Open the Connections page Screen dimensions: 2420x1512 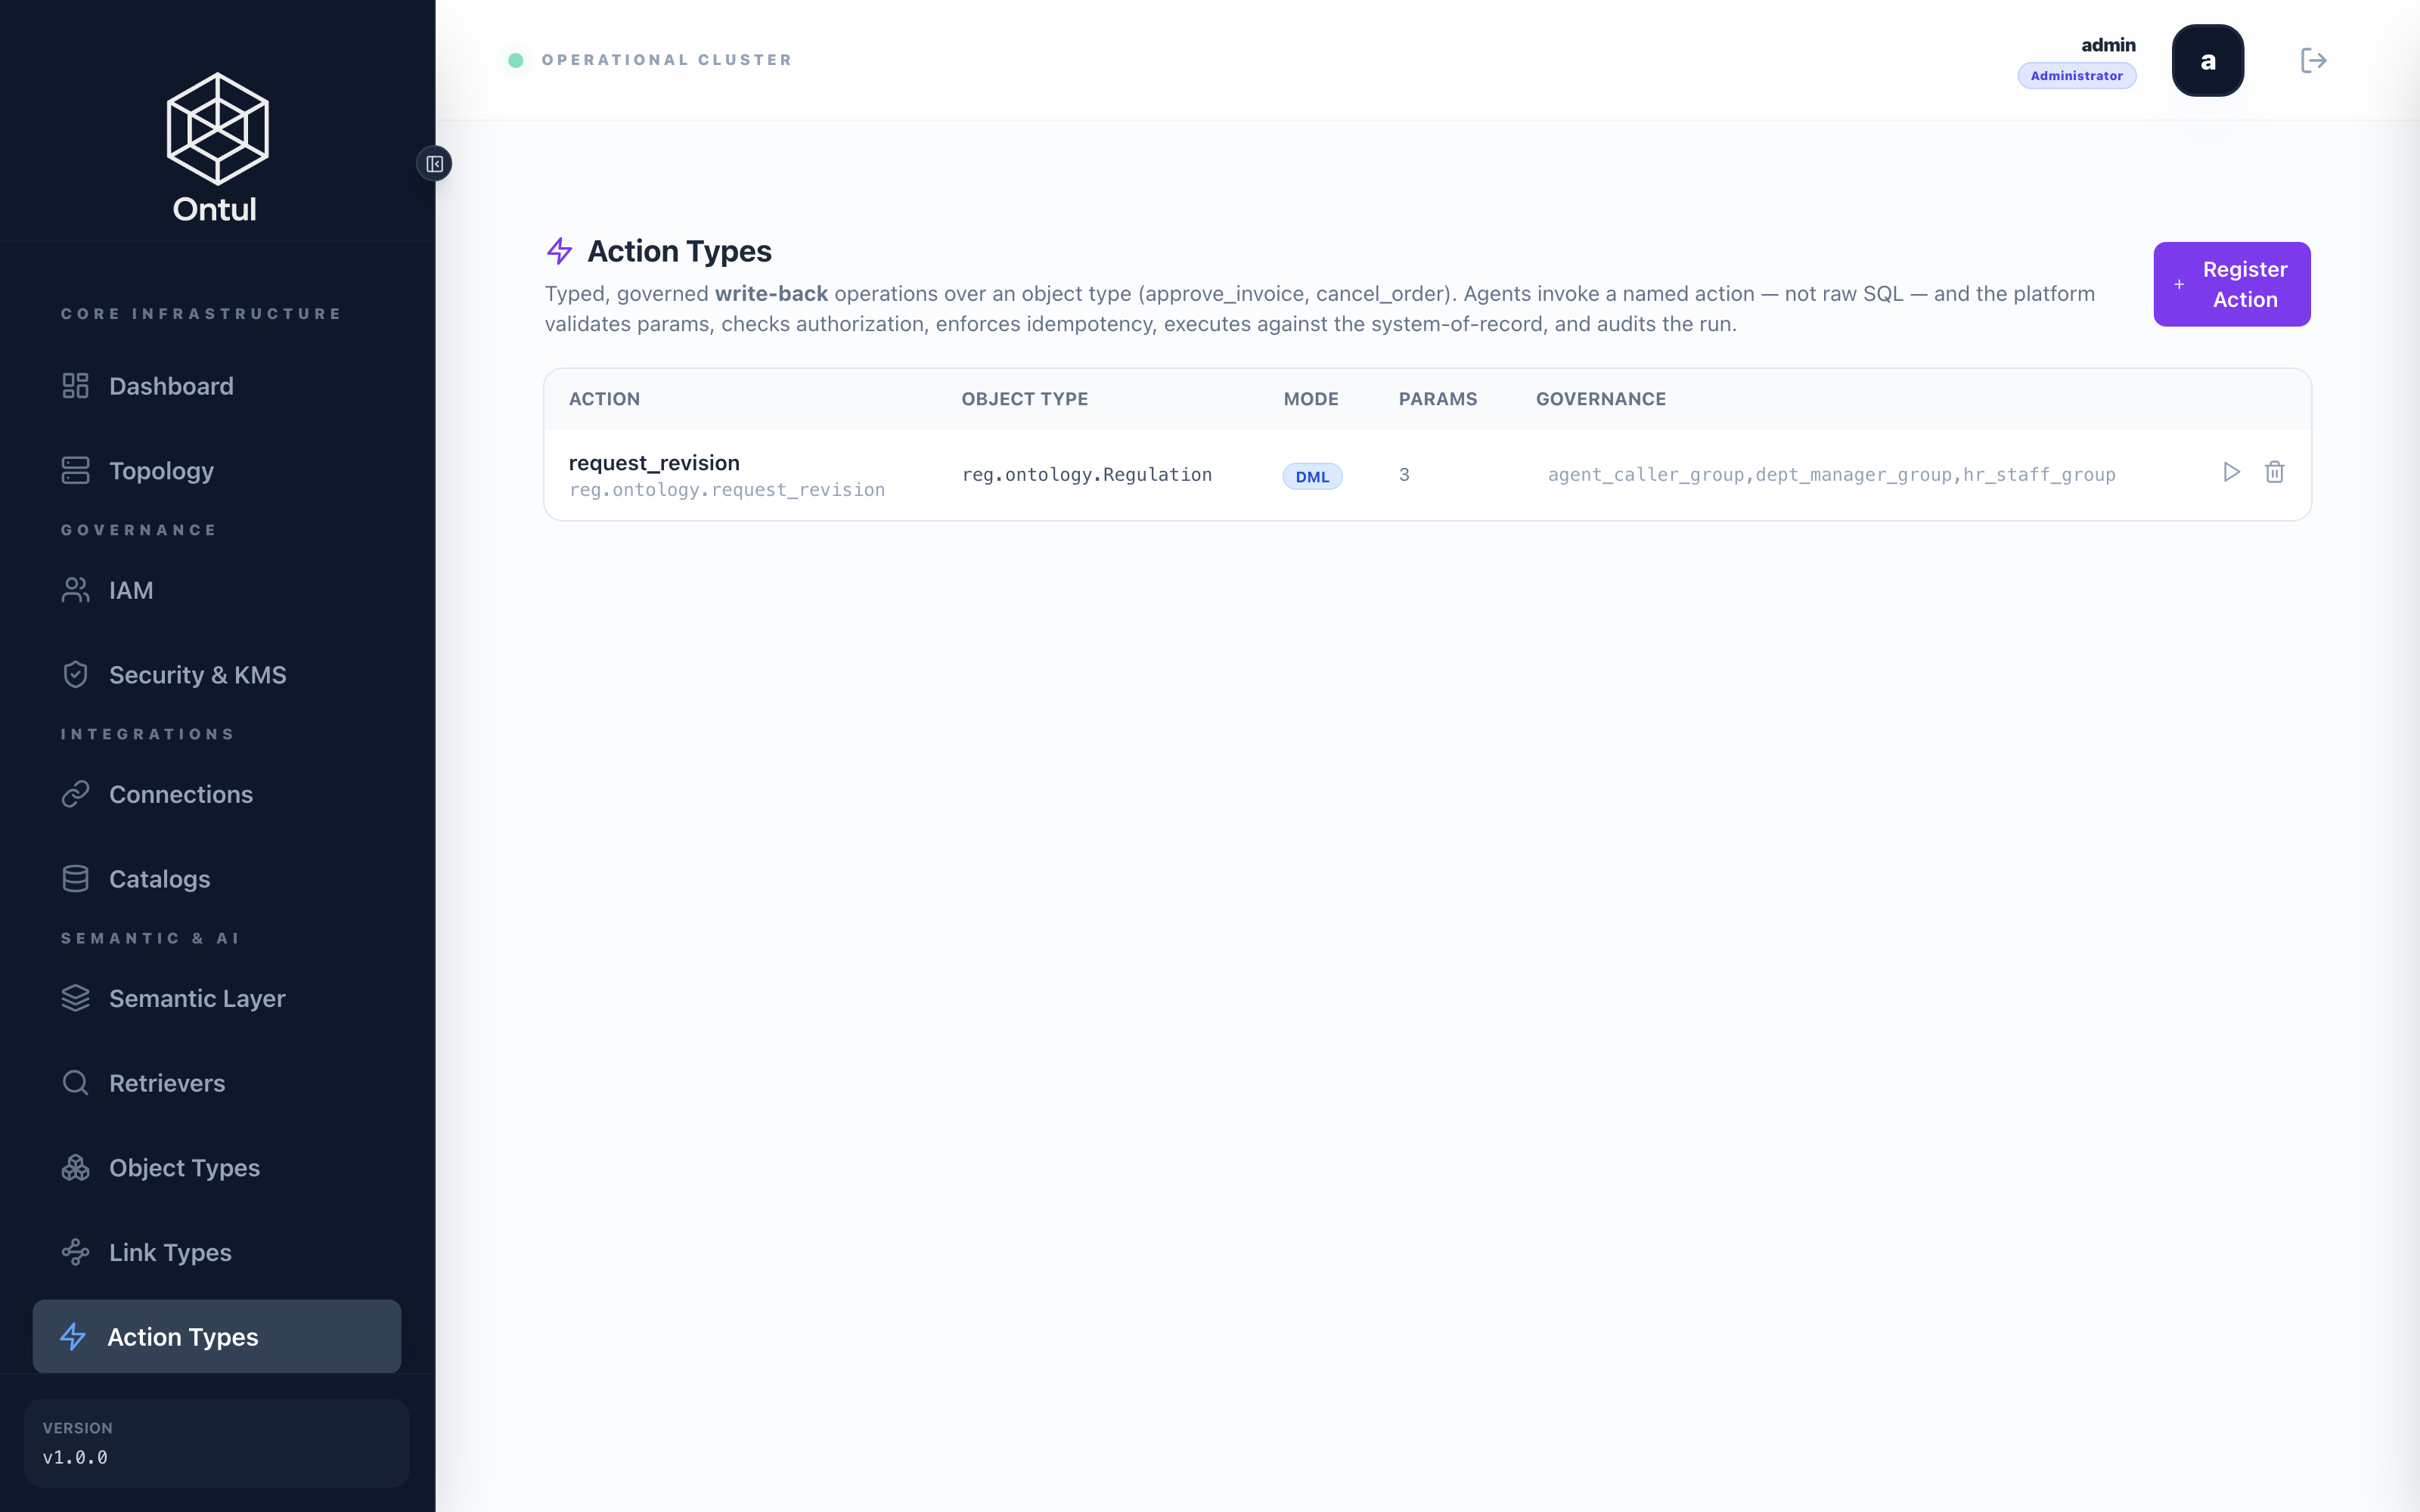(x=217, y=794)
